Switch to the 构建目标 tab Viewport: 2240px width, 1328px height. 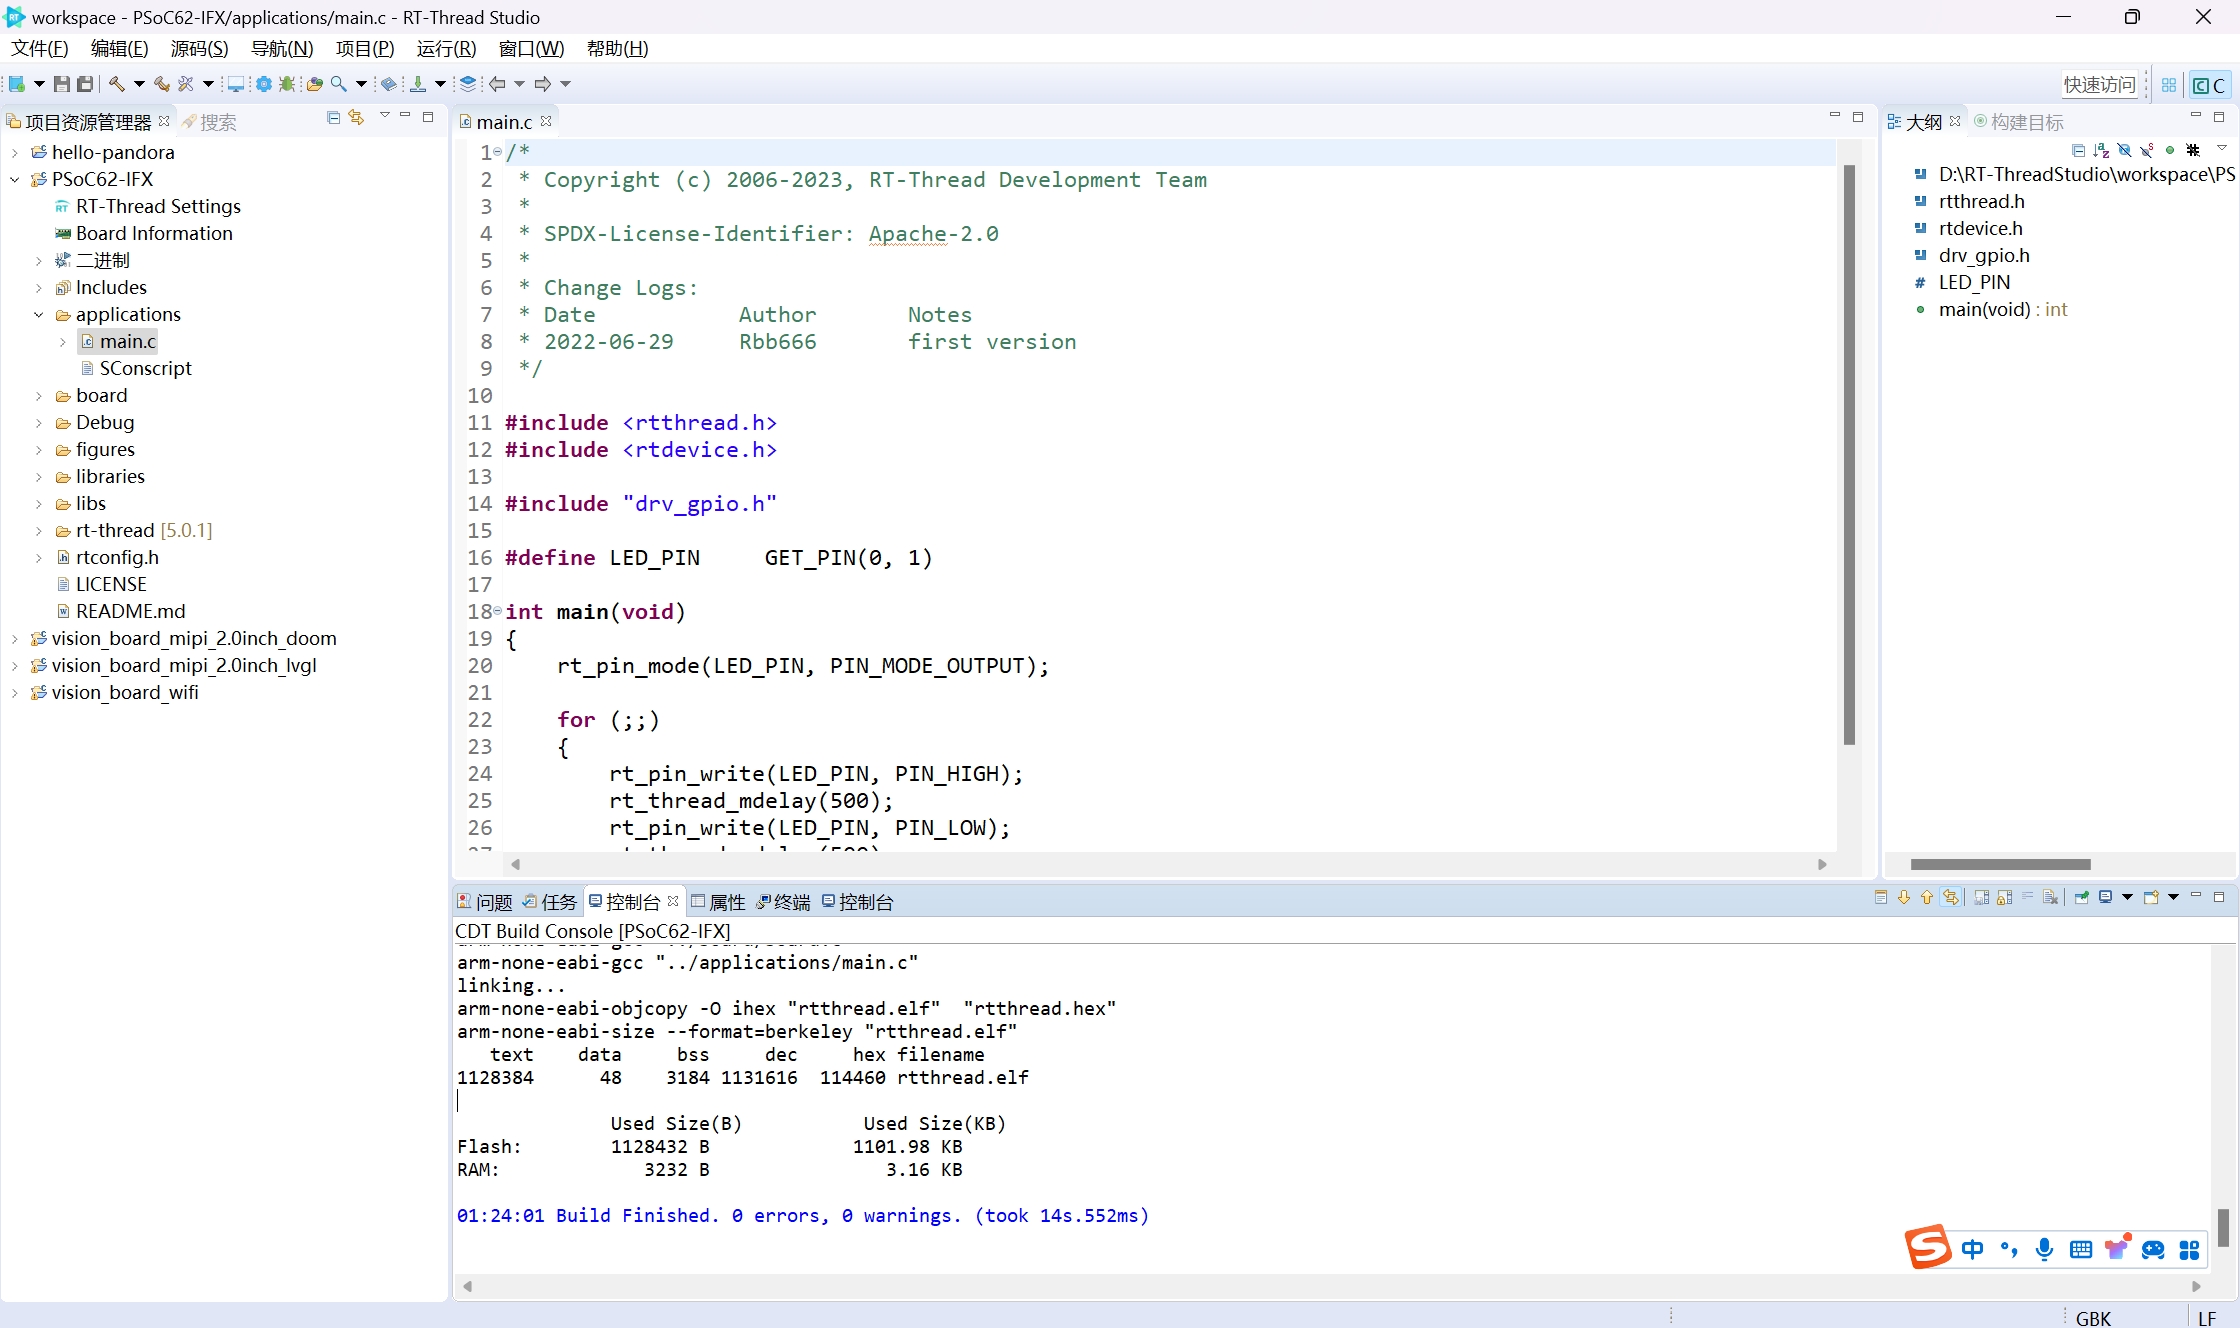2019,122
